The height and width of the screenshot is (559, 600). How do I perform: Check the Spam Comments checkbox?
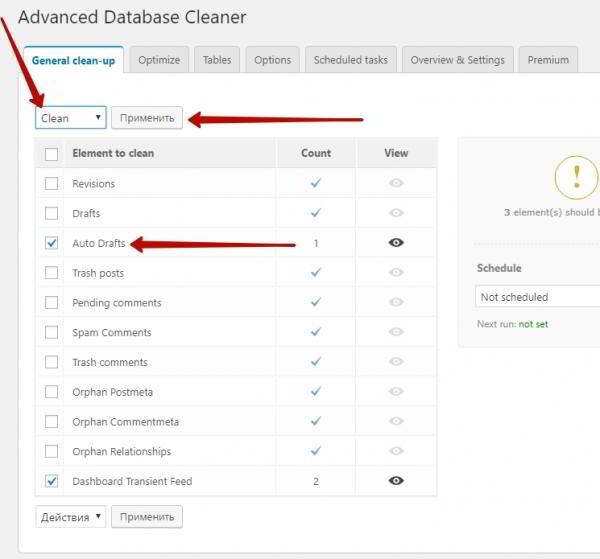click(51, 332)
